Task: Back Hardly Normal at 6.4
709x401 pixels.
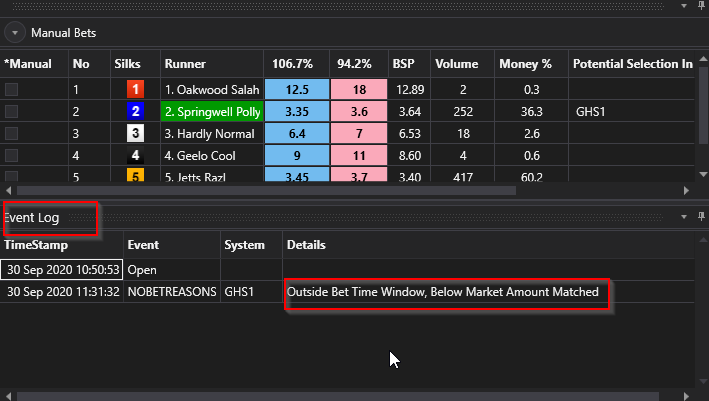Action: [297, 133]
